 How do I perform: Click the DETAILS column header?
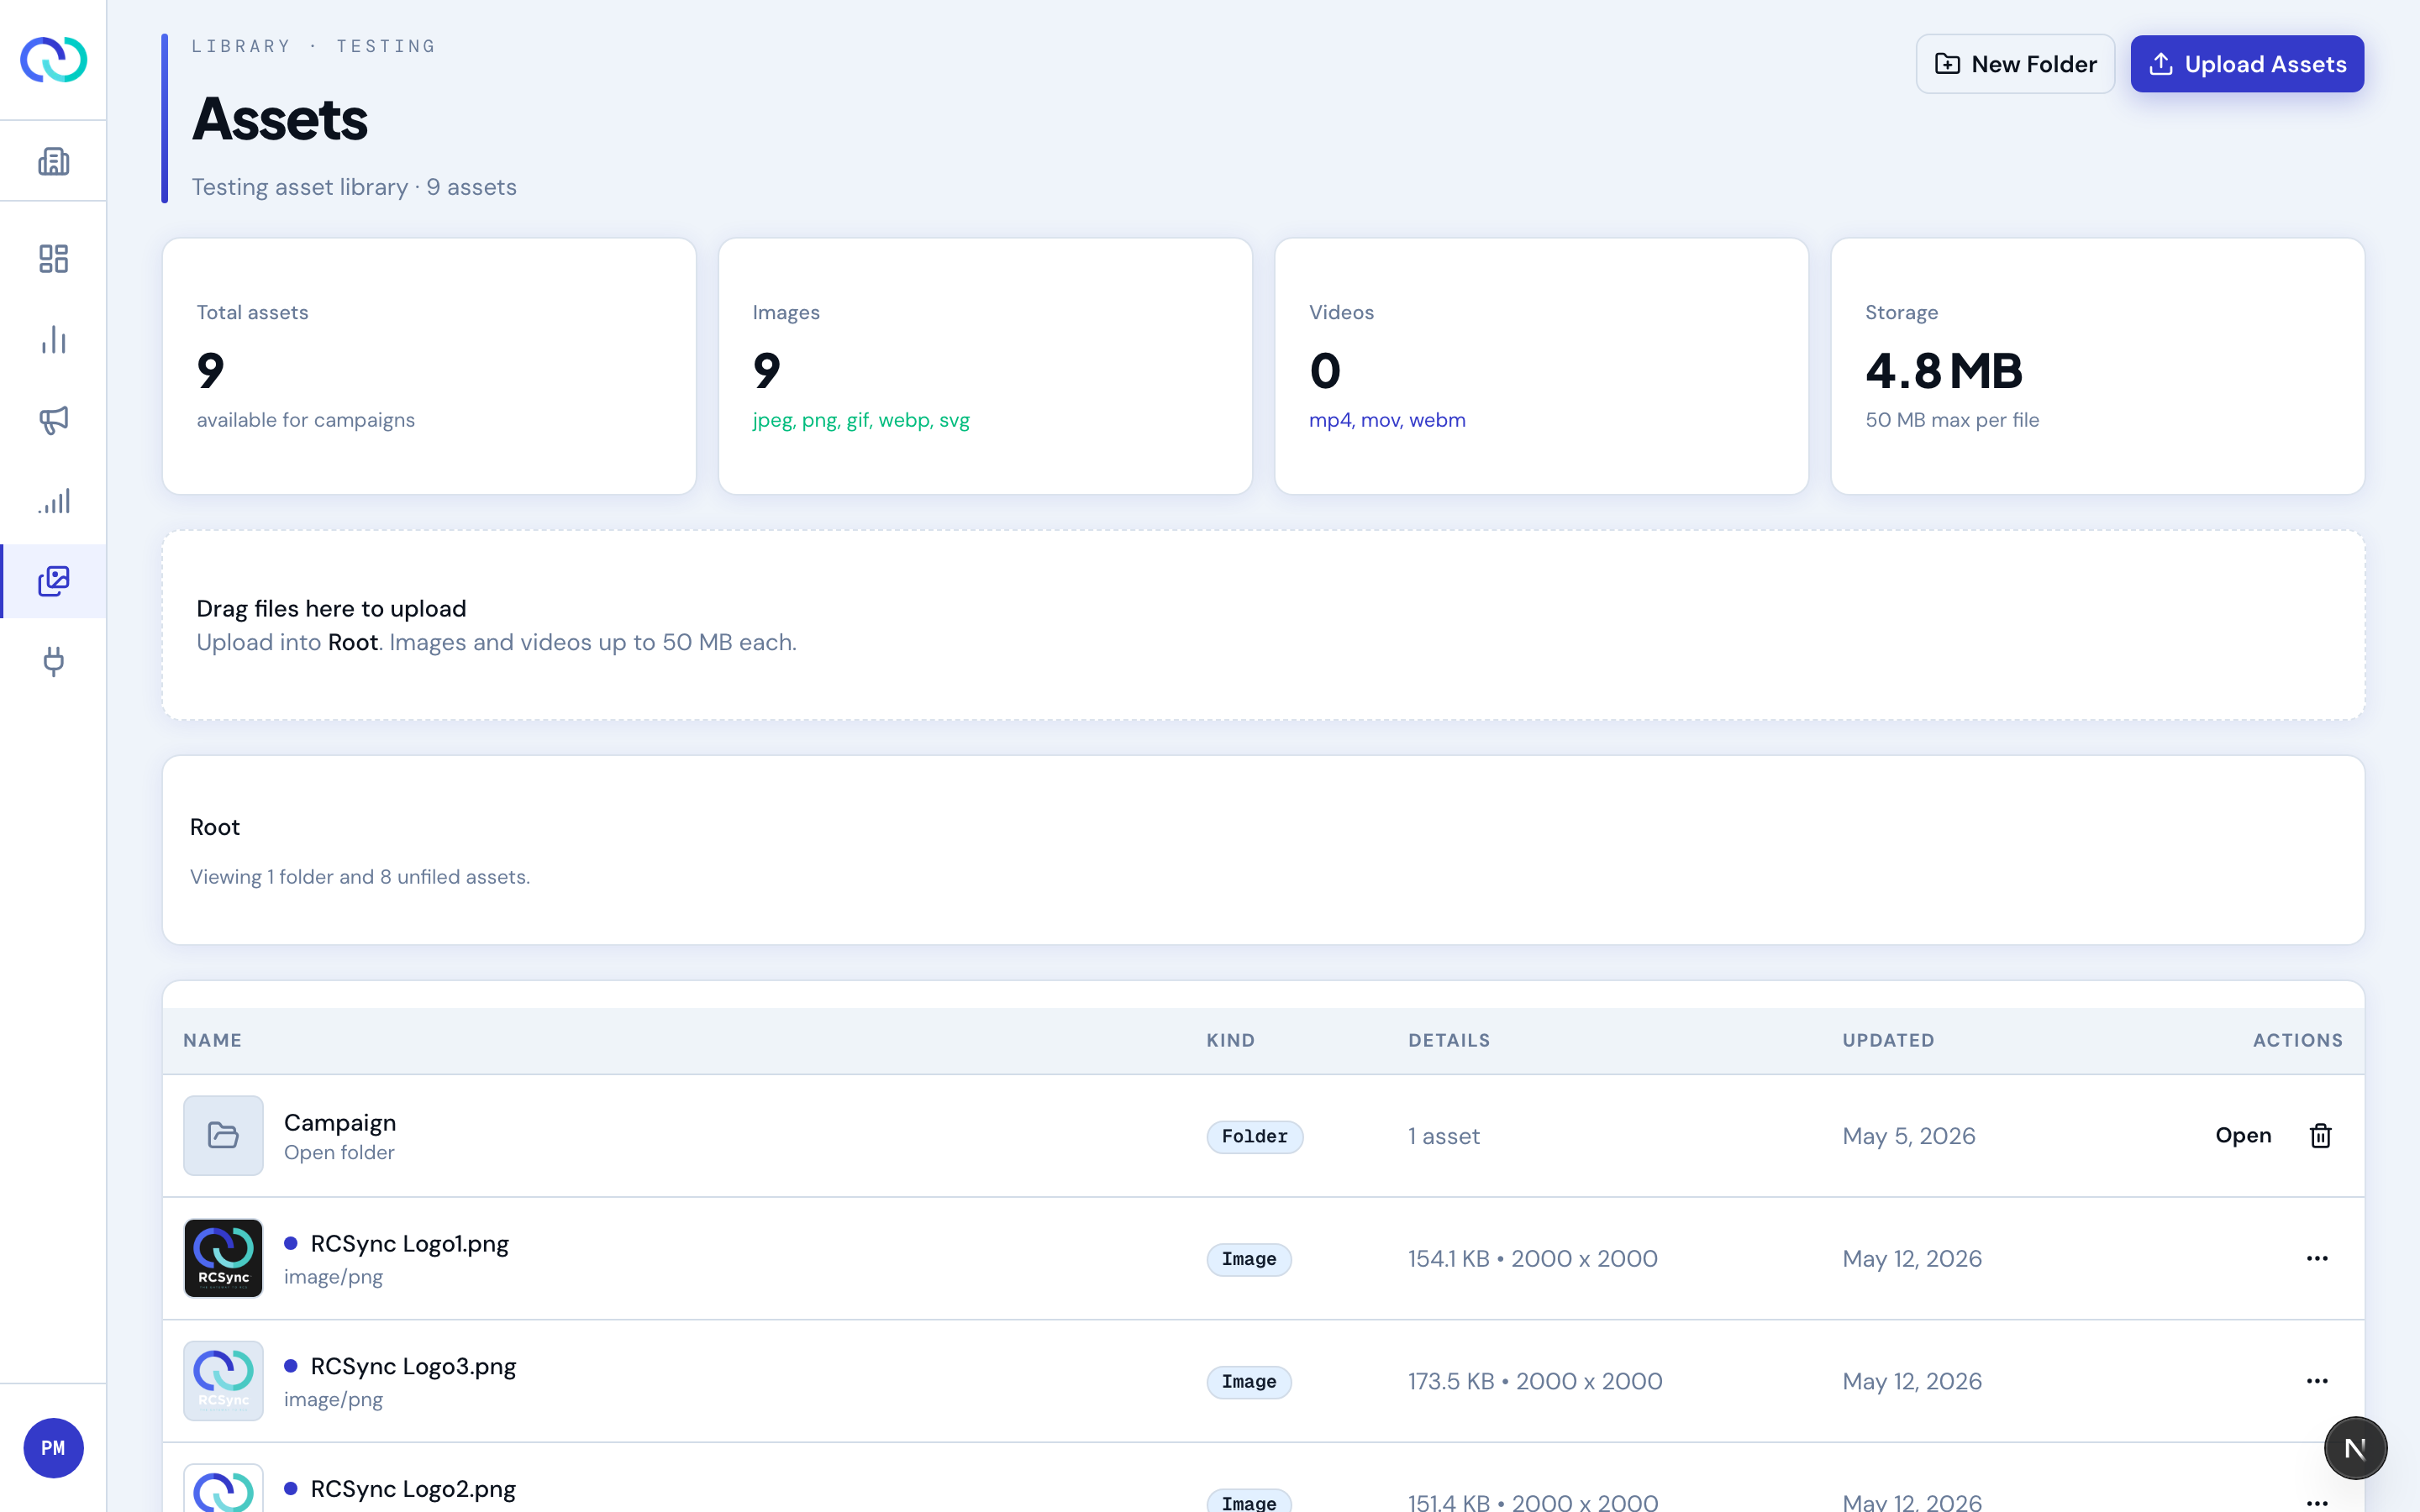[1449, 1040]
